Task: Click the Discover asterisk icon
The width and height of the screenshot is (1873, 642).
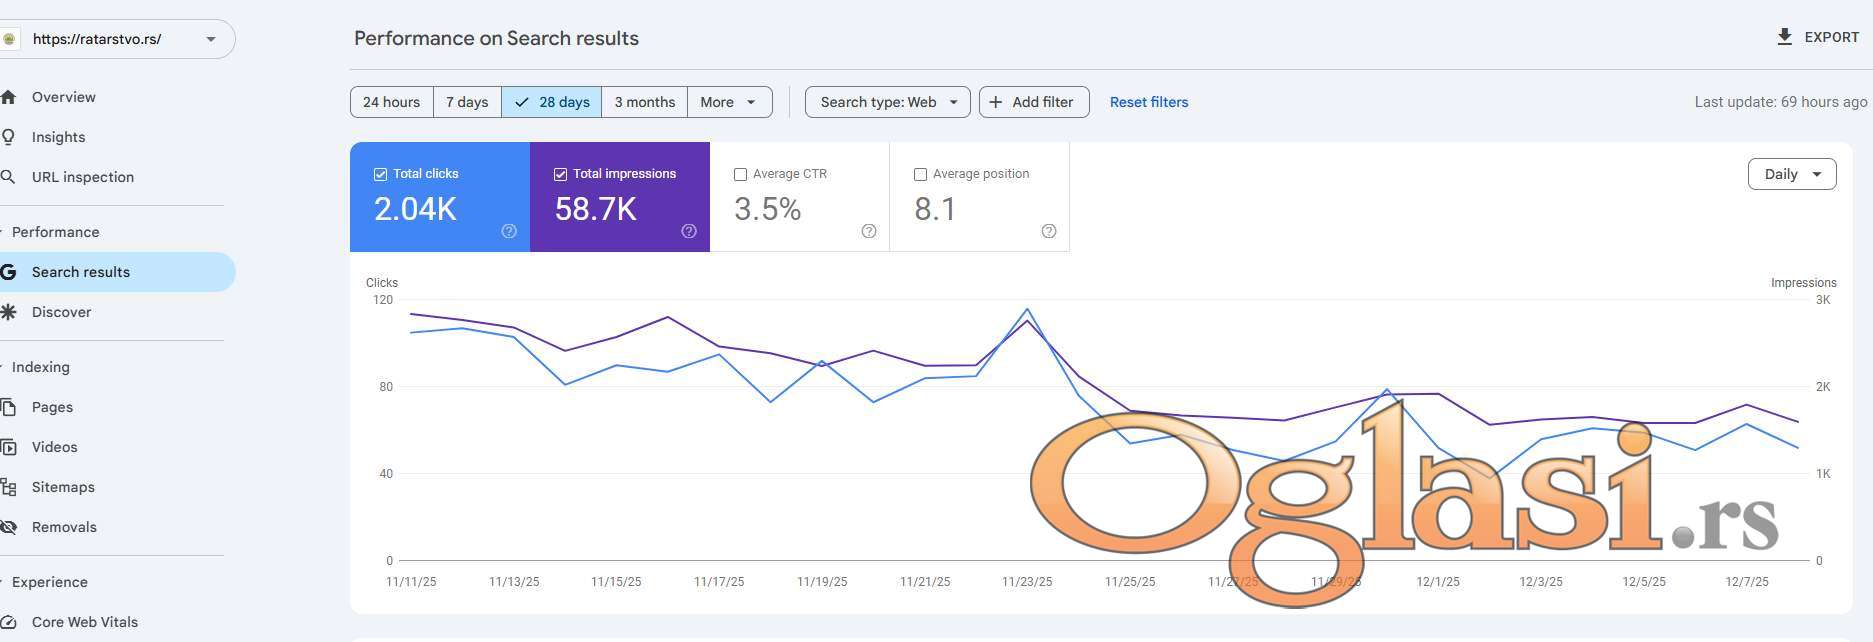Action: click(9, 312)
